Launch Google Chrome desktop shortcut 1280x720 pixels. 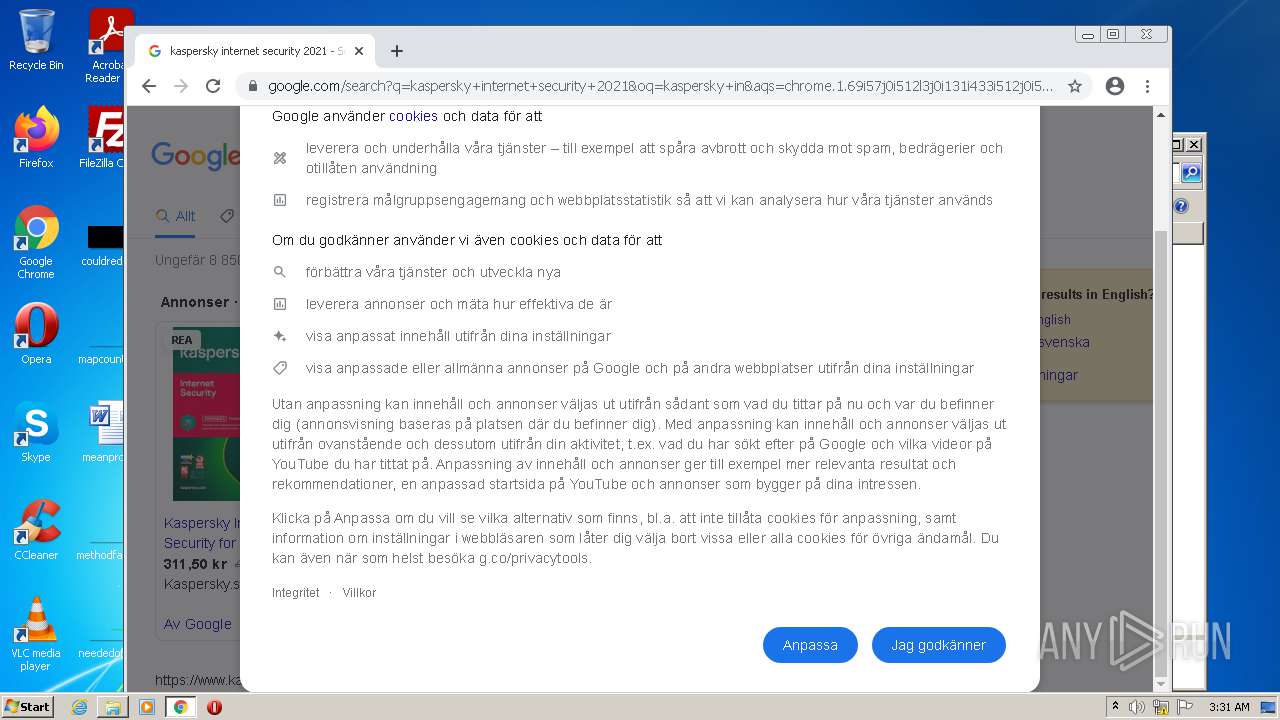point(36,242)
